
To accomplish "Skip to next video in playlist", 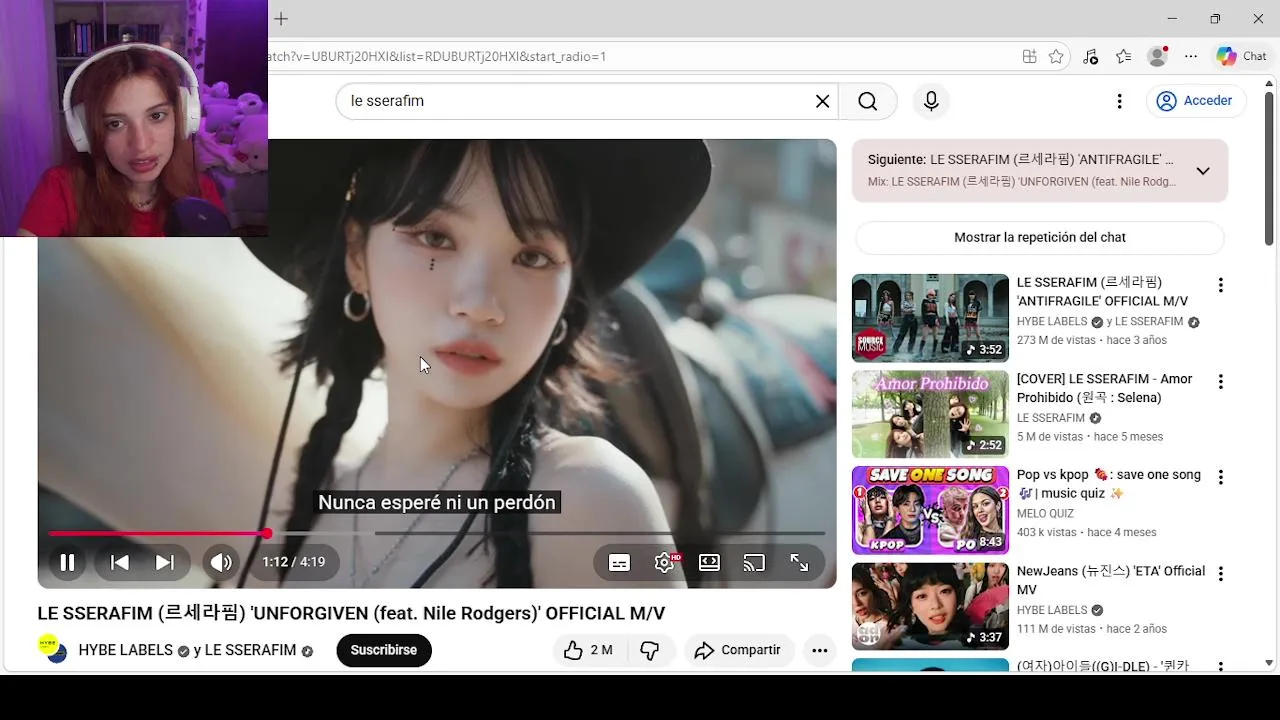I will tap(165, 562).
